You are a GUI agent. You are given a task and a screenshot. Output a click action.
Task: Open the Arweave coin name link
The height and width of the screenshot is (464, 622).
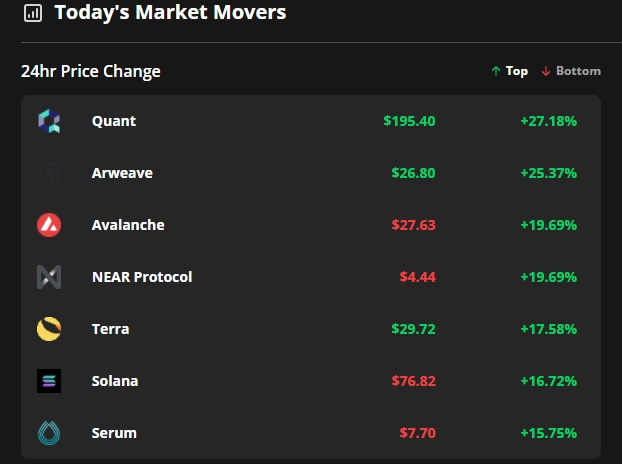(122, 173)
